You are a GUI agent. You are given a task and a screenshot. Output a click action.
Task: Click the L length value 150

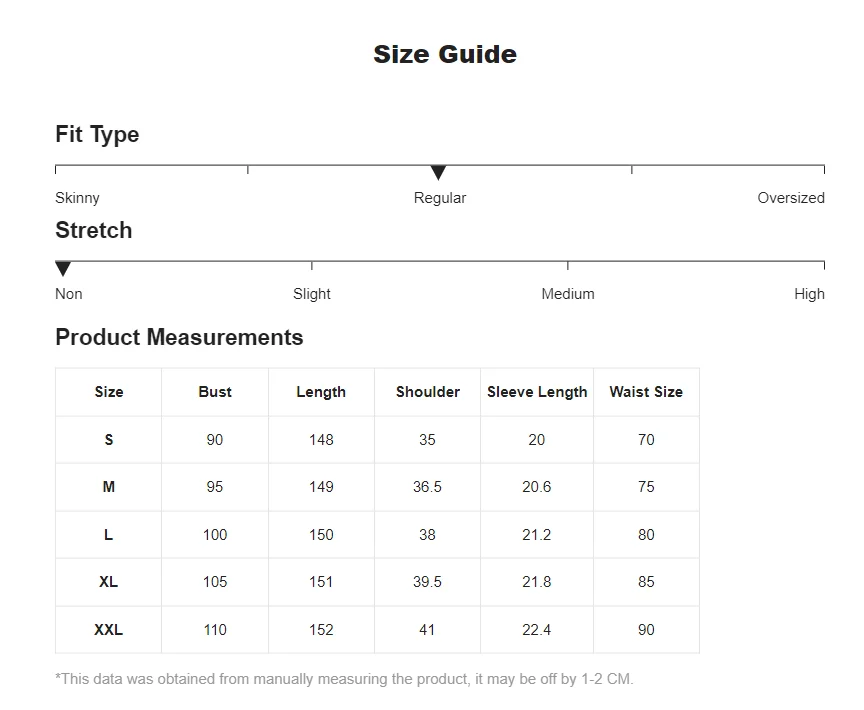[x=321, y=535]
